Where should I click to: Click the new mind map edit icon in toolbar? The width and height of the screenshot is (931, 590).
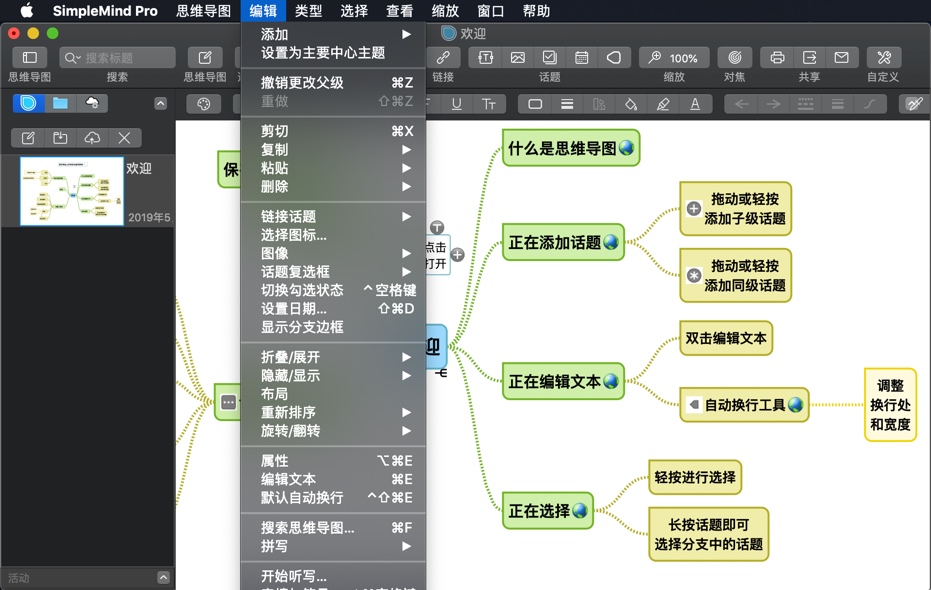[x=205, y=58]
